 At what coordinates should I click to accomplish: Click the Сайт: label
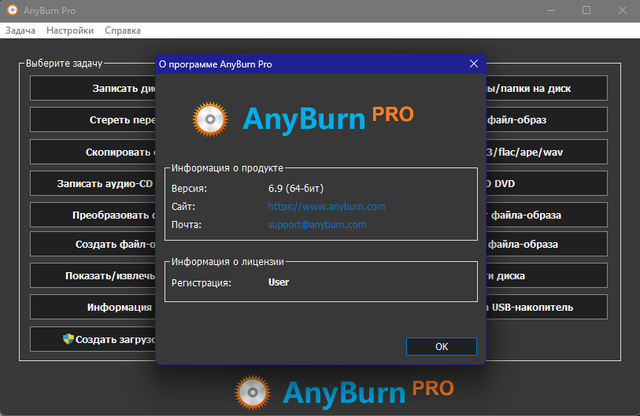coord(183,207)
